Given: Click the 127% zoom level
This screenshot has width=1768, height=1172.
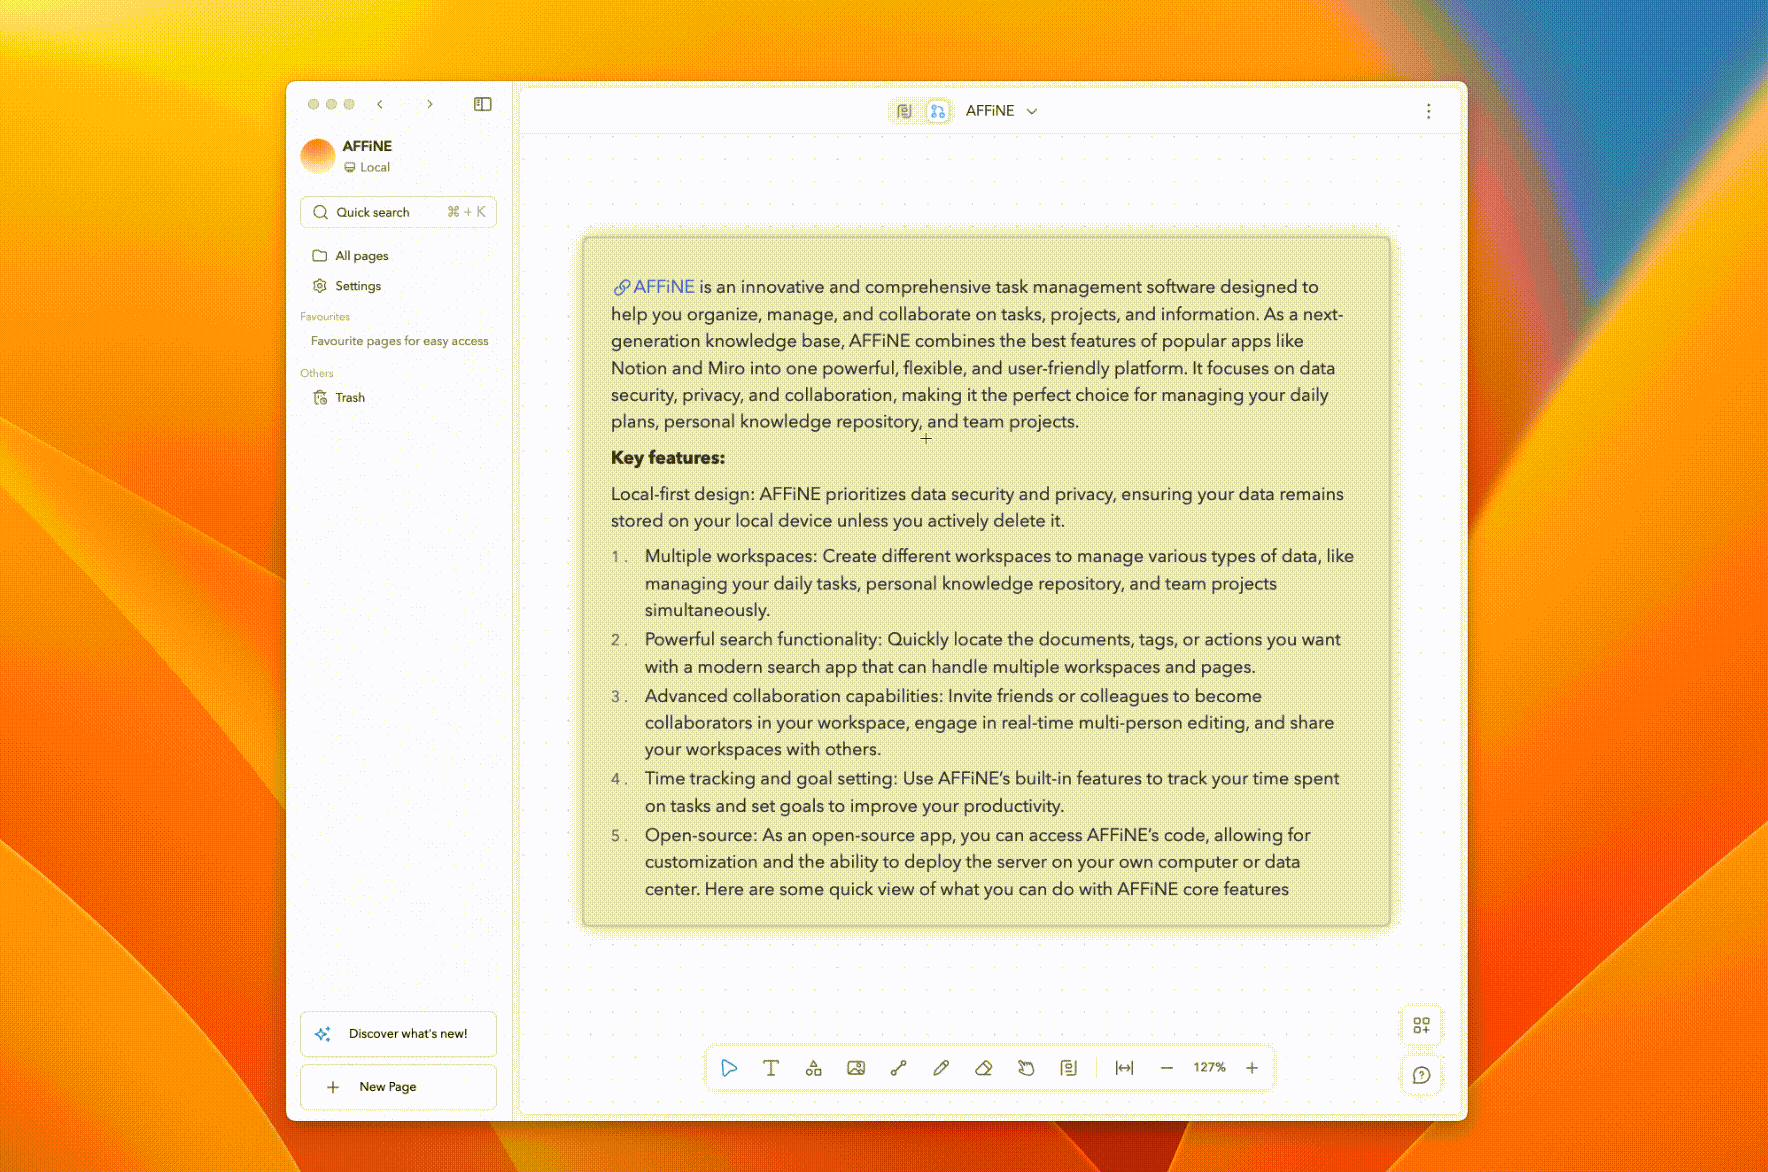Looking at the screenshot, I should (1209, 1067).
